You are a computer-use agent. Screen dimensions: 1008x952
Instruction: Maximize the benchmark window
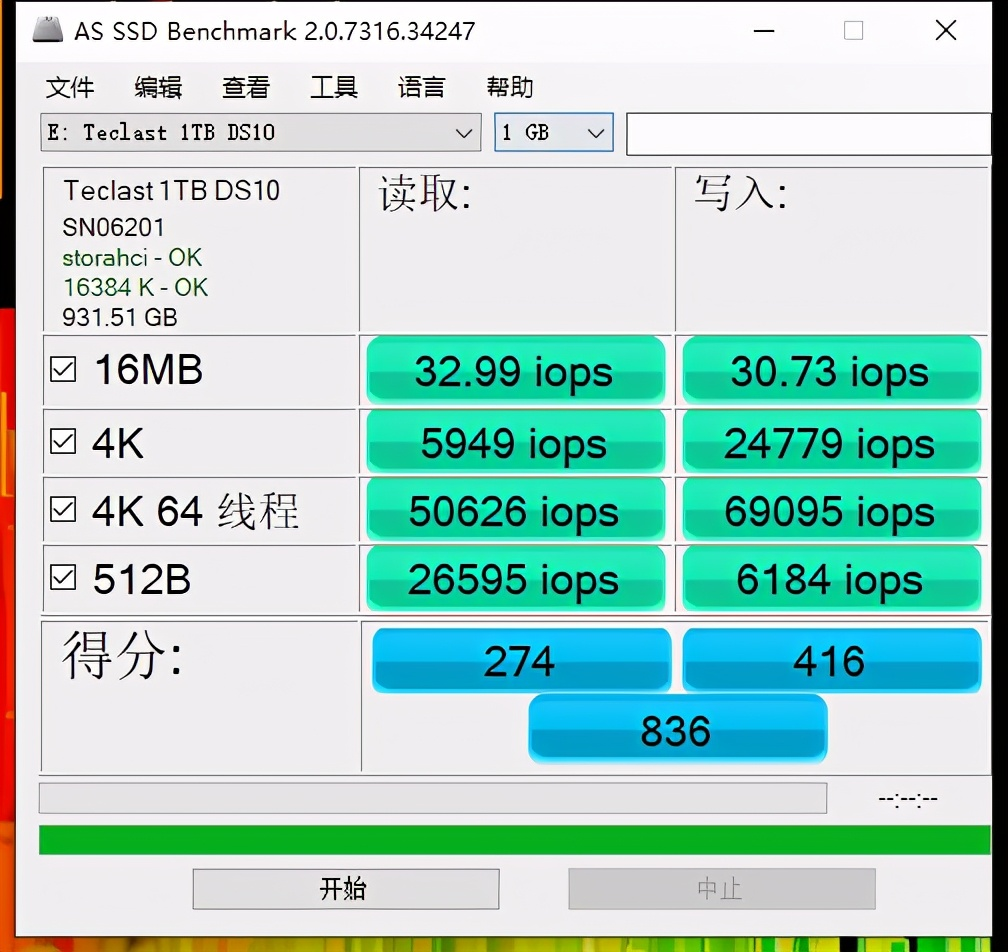853,30
